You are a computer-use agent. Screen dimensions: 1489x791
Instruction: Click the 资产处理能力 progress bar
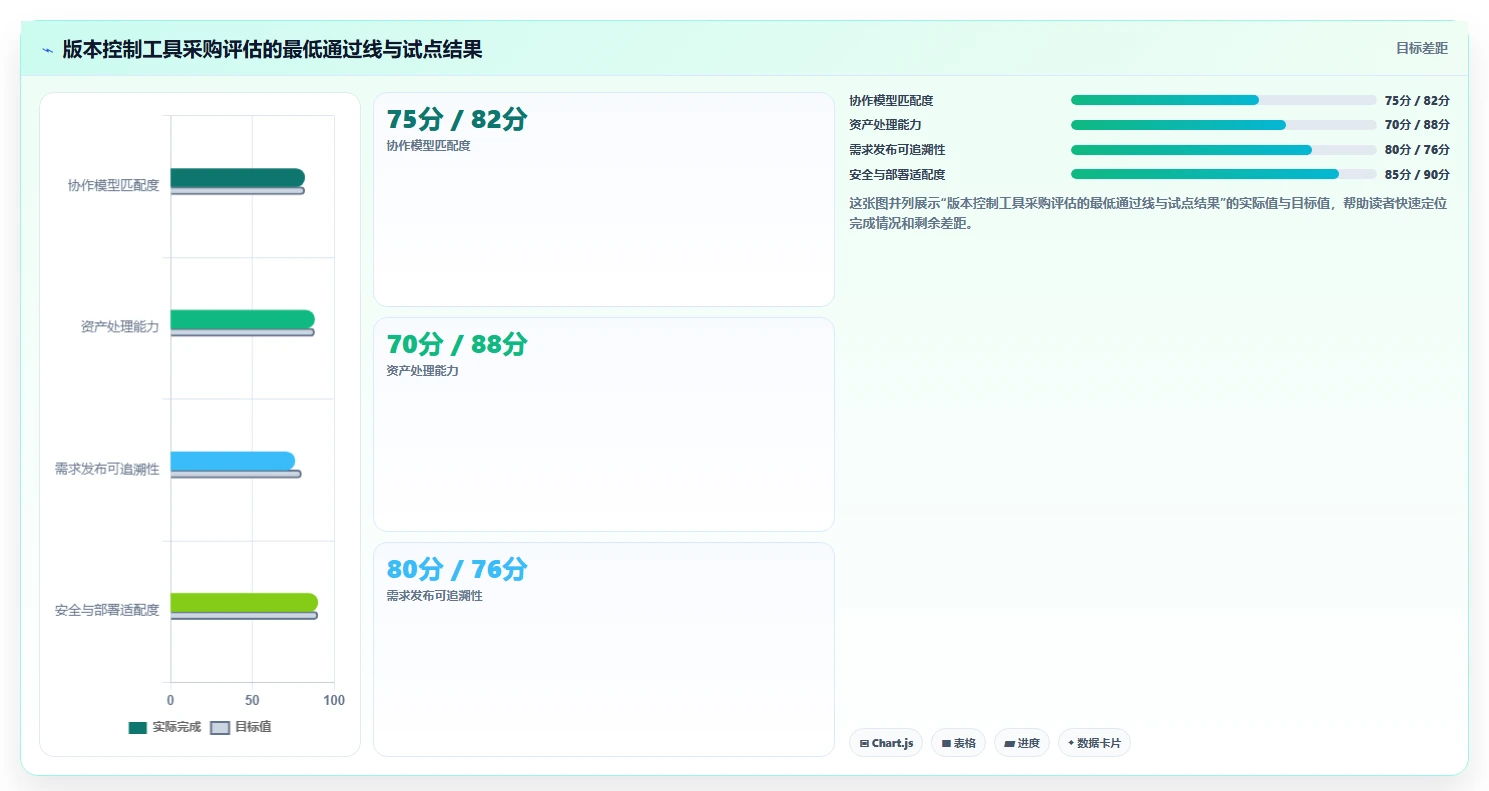(1224, 125)
